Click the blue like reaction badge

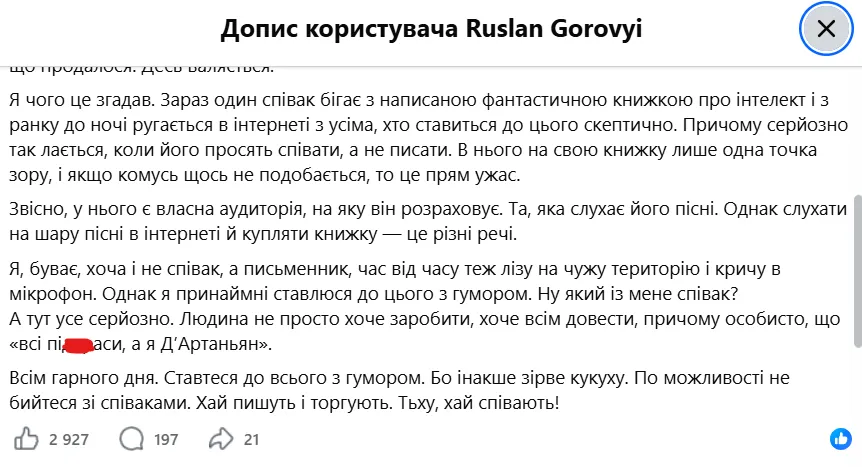[841, 439]
